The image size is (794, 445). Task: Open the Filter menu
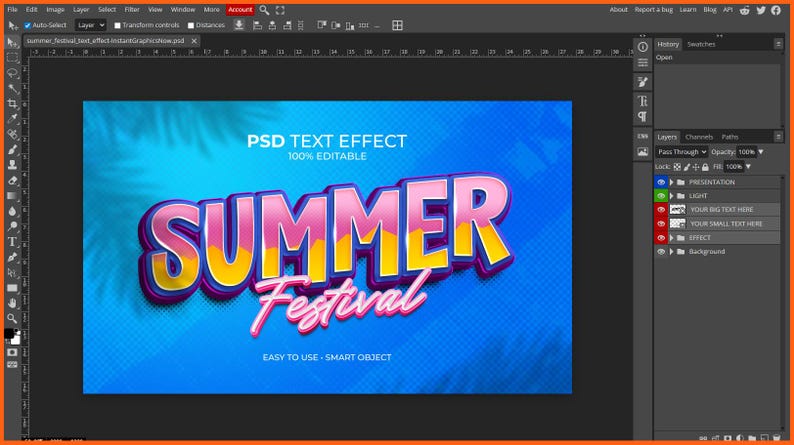coord(132,10)
